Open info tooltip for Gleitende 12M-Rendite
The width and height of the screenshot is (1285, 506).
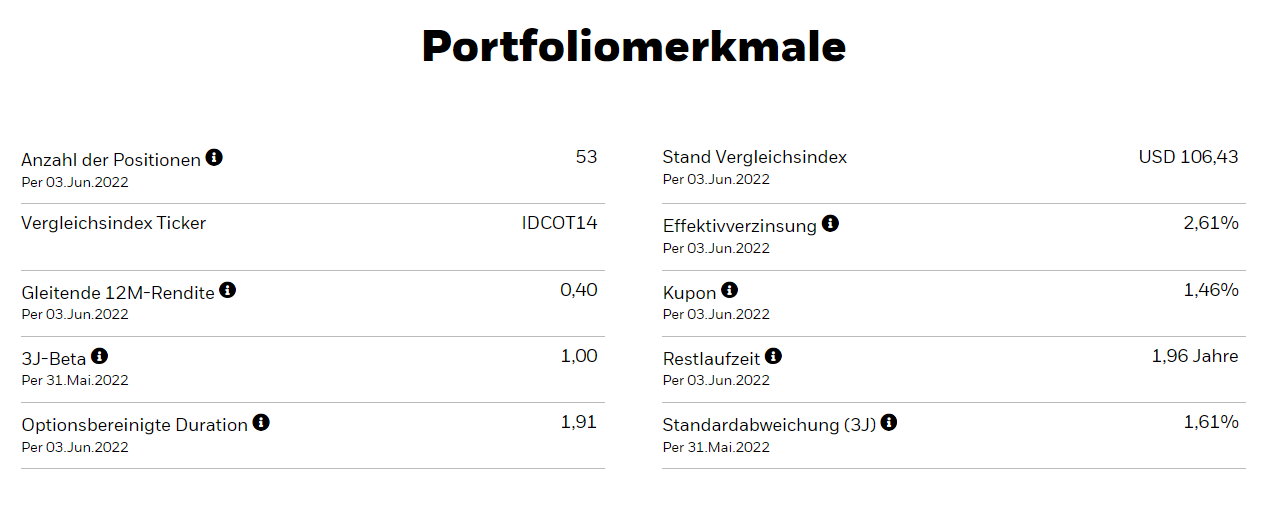click(228, 291)
